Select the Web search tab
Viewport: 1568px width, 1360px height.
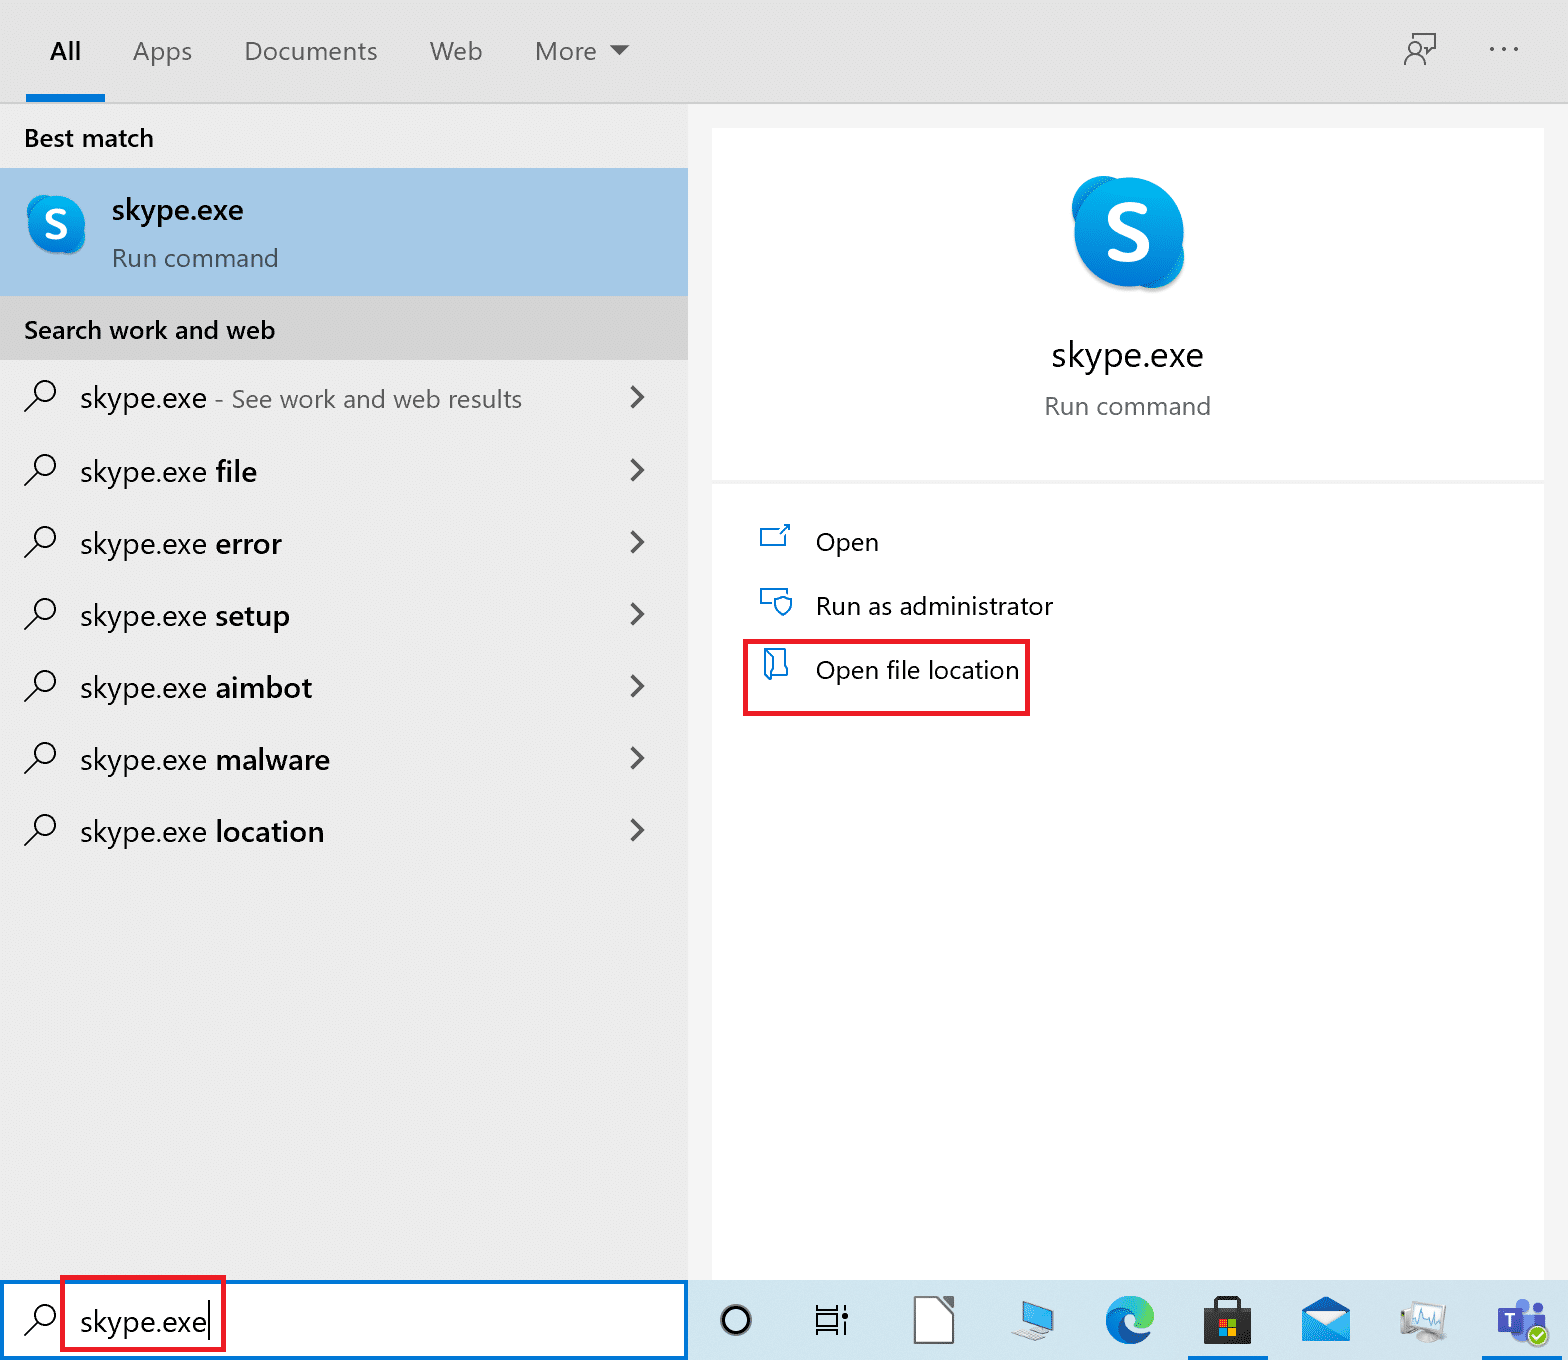tap(455, 51)
